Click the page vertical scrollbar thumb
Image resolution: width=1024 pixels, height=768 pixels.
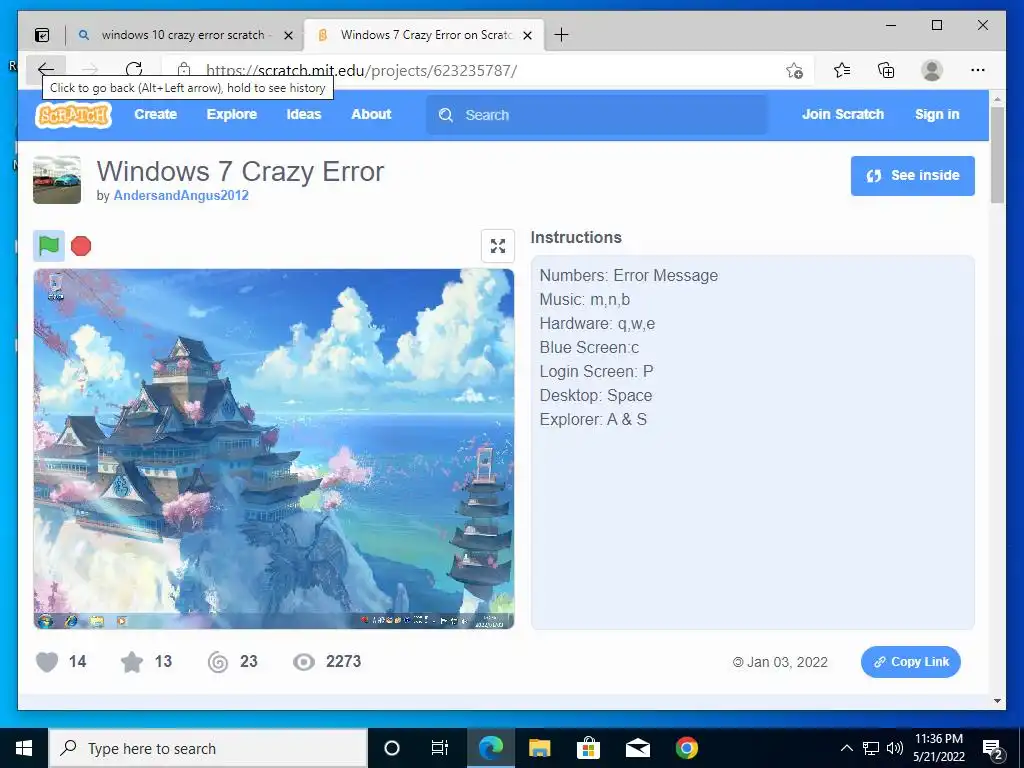[x=997, y=155]
